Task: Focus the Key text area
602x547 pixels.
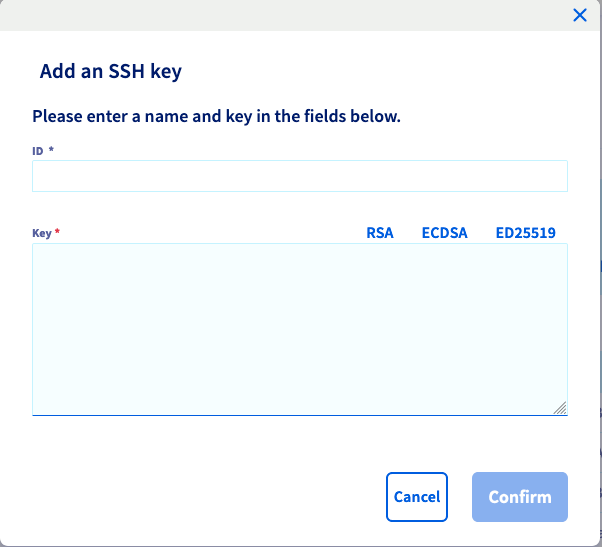Action: click(300, 329)
